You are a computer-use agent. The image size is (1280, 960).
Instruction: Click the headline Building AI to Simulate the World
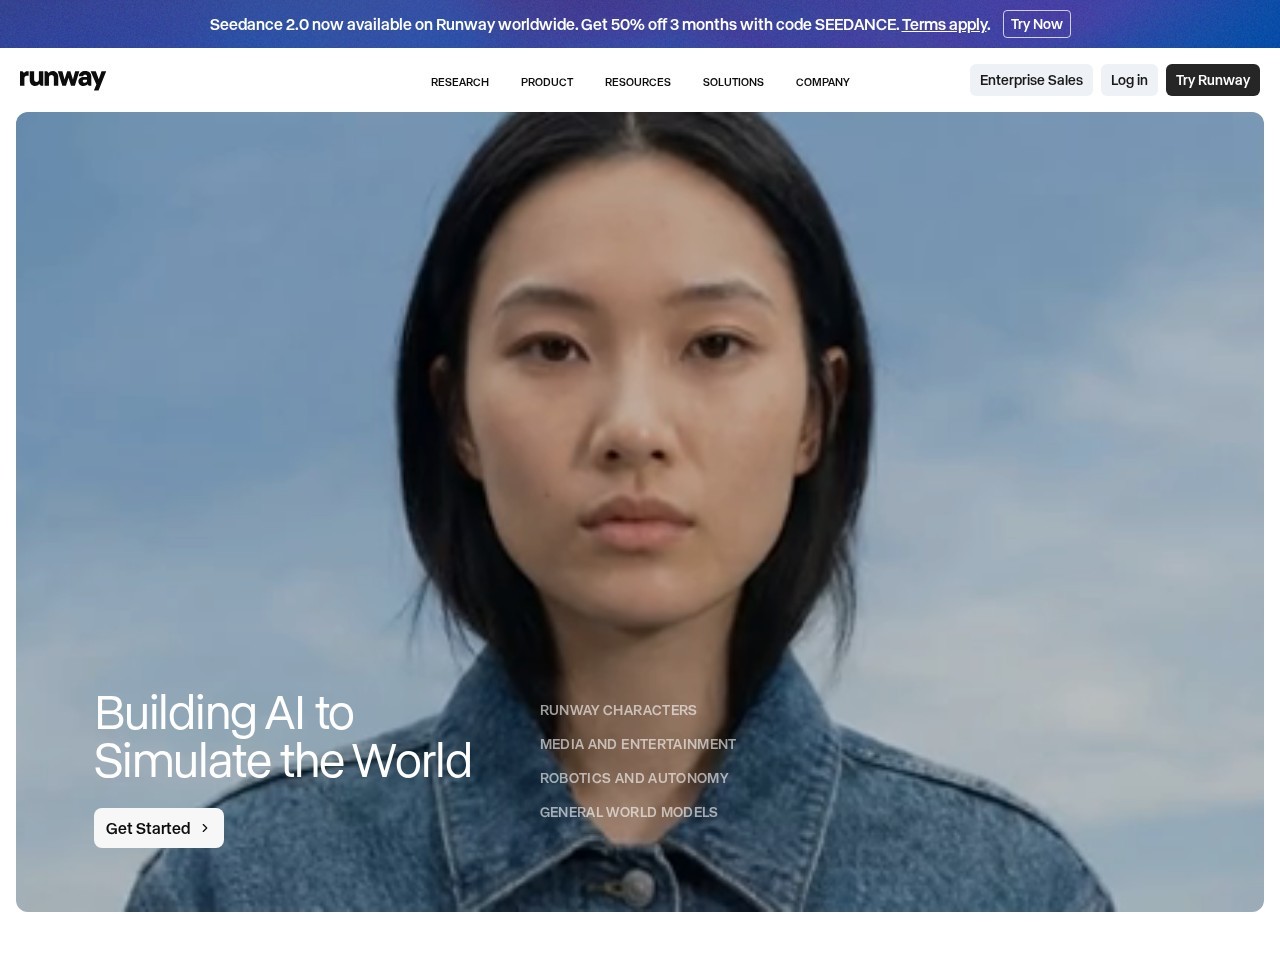(283, 737)
